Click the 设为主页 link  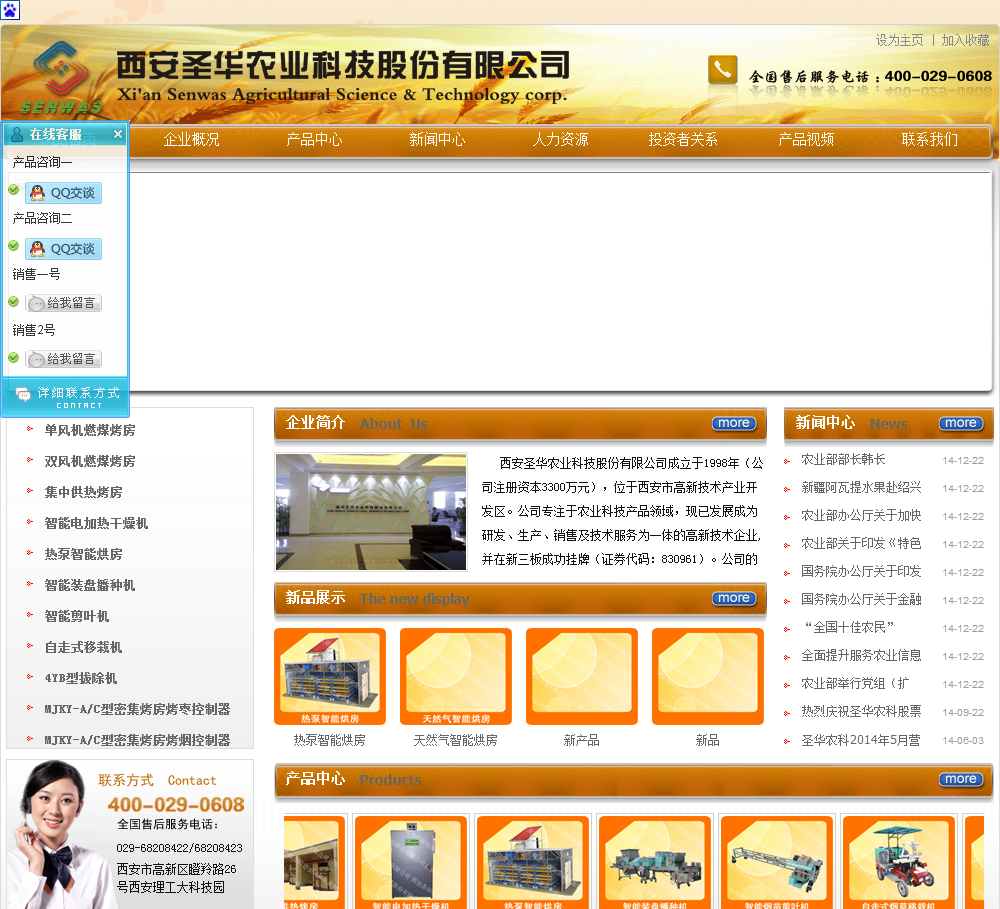point(899,40)
